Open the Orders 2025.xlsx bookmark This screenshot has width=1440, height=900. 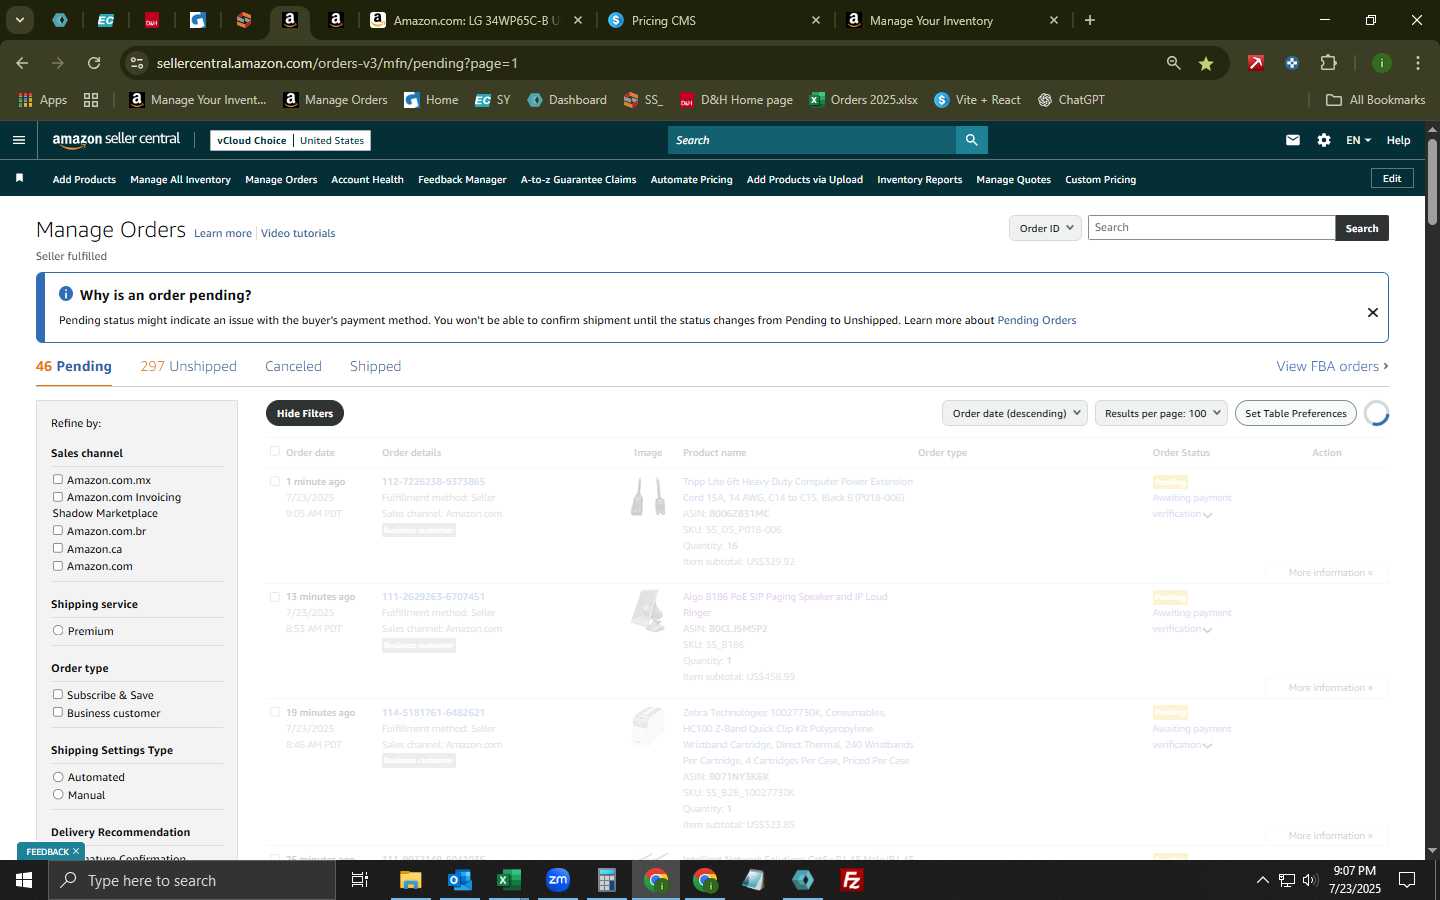pyautogui.click(x=864, y=100)
